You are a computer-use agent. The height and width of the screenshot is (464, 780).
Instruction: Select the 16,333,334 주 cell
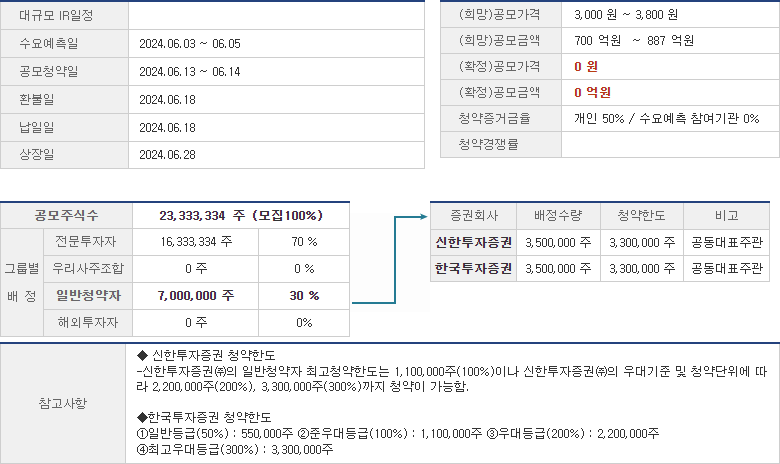tap(196, 242)
